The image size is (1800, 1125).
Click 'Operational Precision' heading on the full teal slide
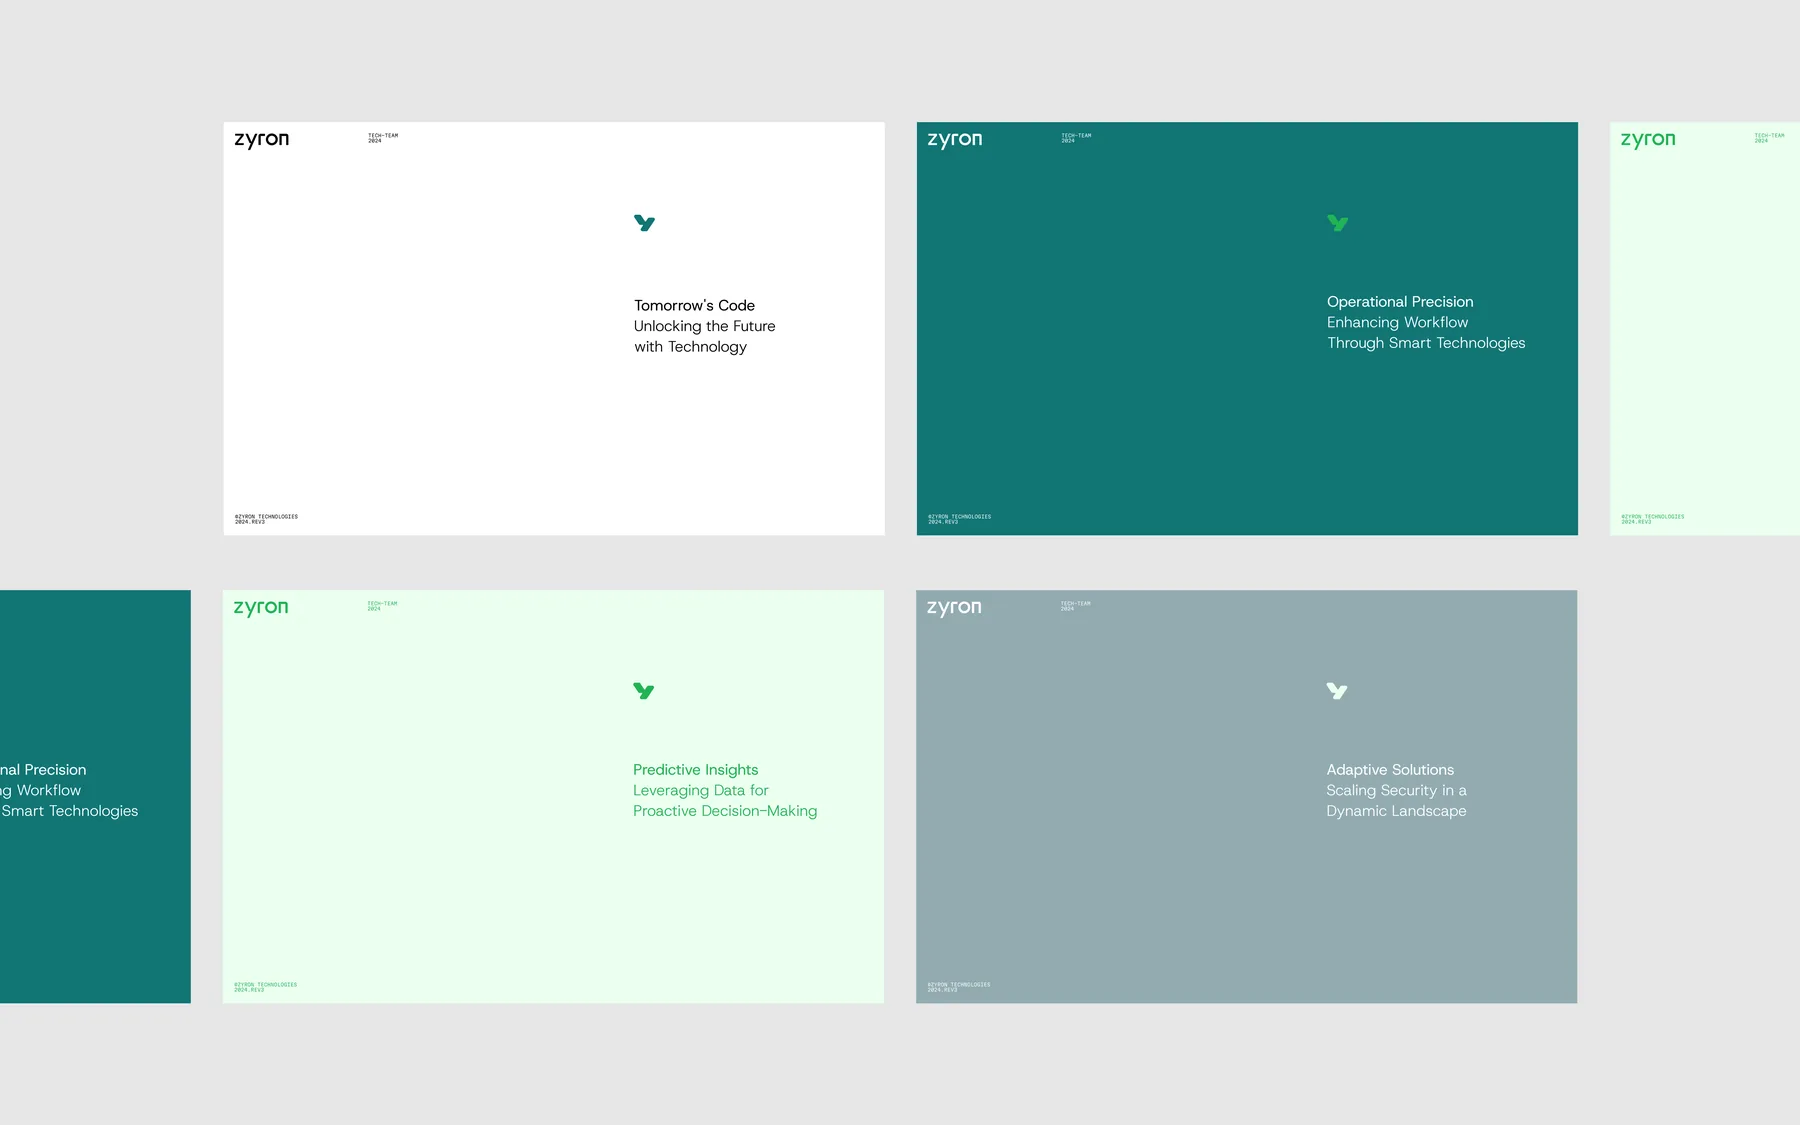[1400, 302]
